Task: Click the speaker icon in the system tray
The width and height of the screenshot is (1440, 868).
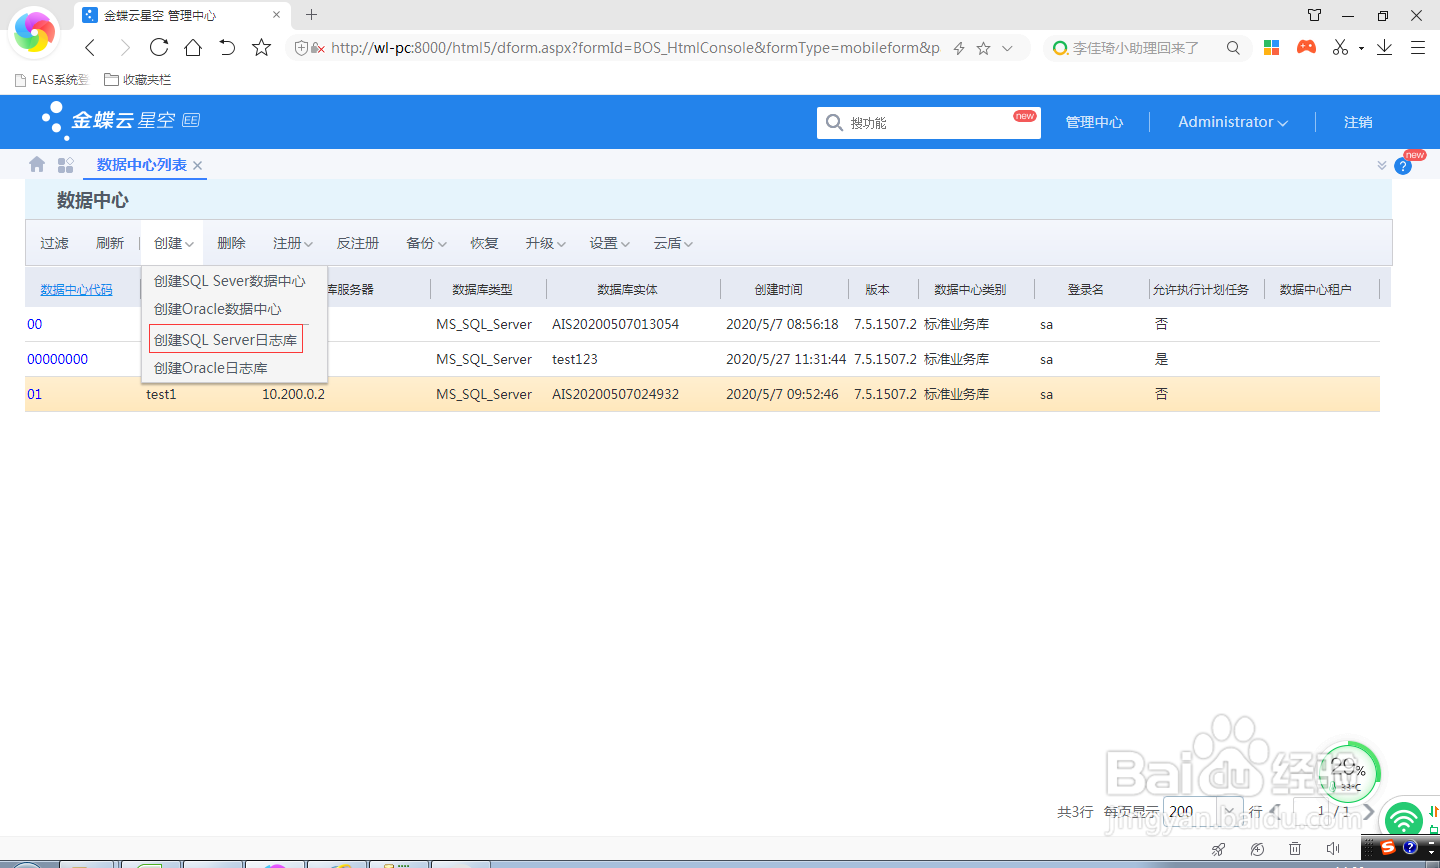Action: tap(1333, 849)
